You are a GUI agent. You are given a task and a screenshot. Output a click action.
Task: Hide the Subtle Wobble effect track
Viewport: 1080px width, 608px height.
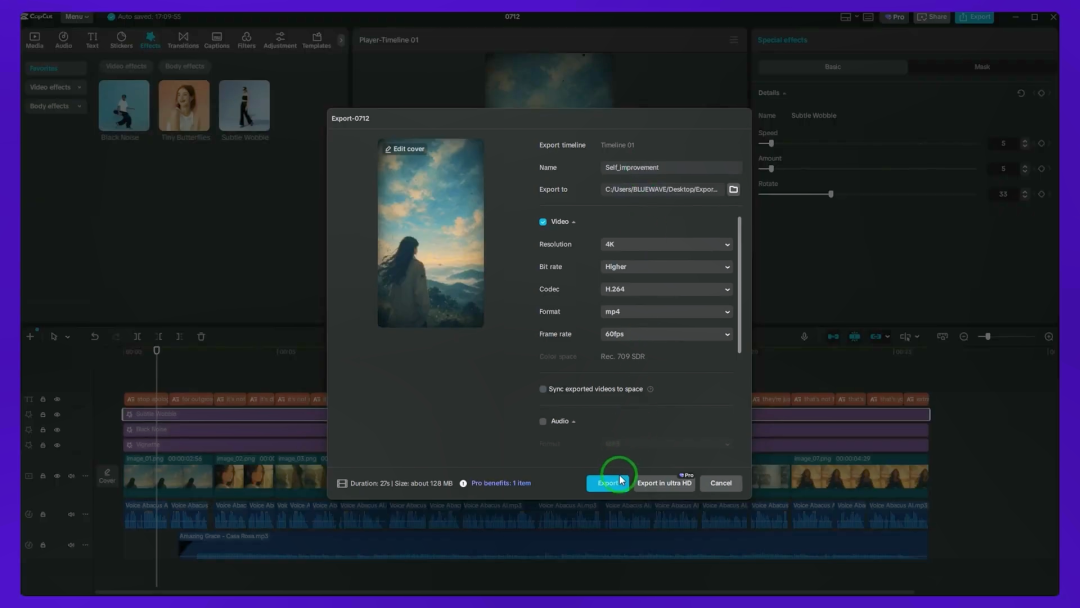[57, 415]
